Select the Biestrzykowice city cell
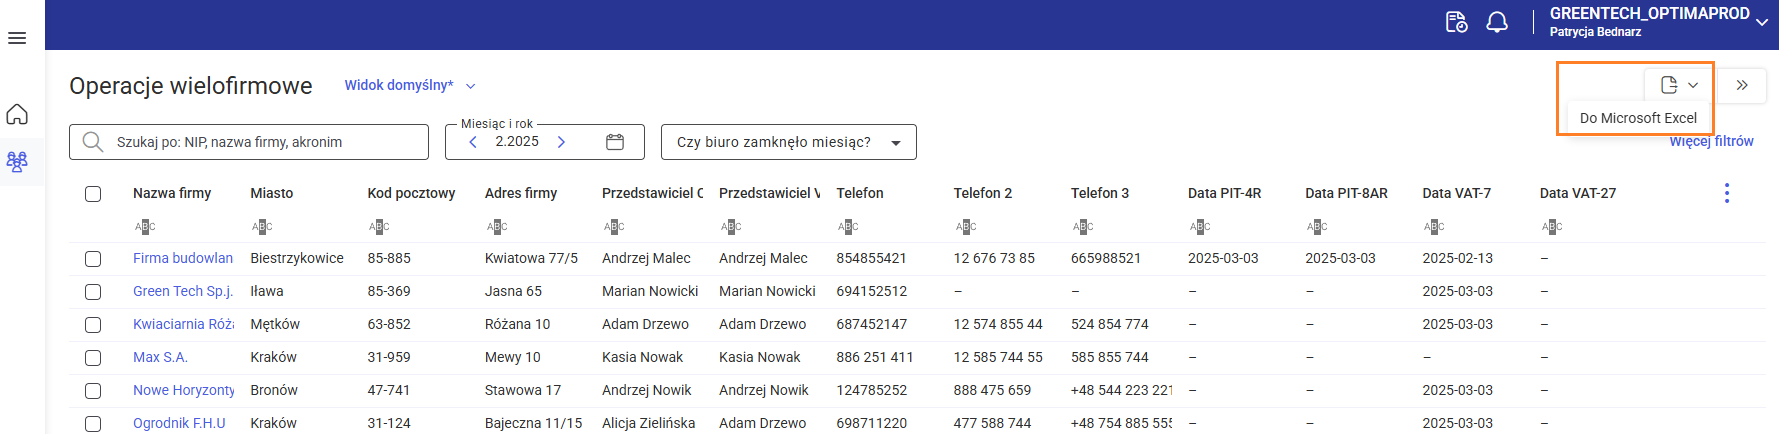The height and width of the screenshot is (437, 1779). [x=297, y=258]
